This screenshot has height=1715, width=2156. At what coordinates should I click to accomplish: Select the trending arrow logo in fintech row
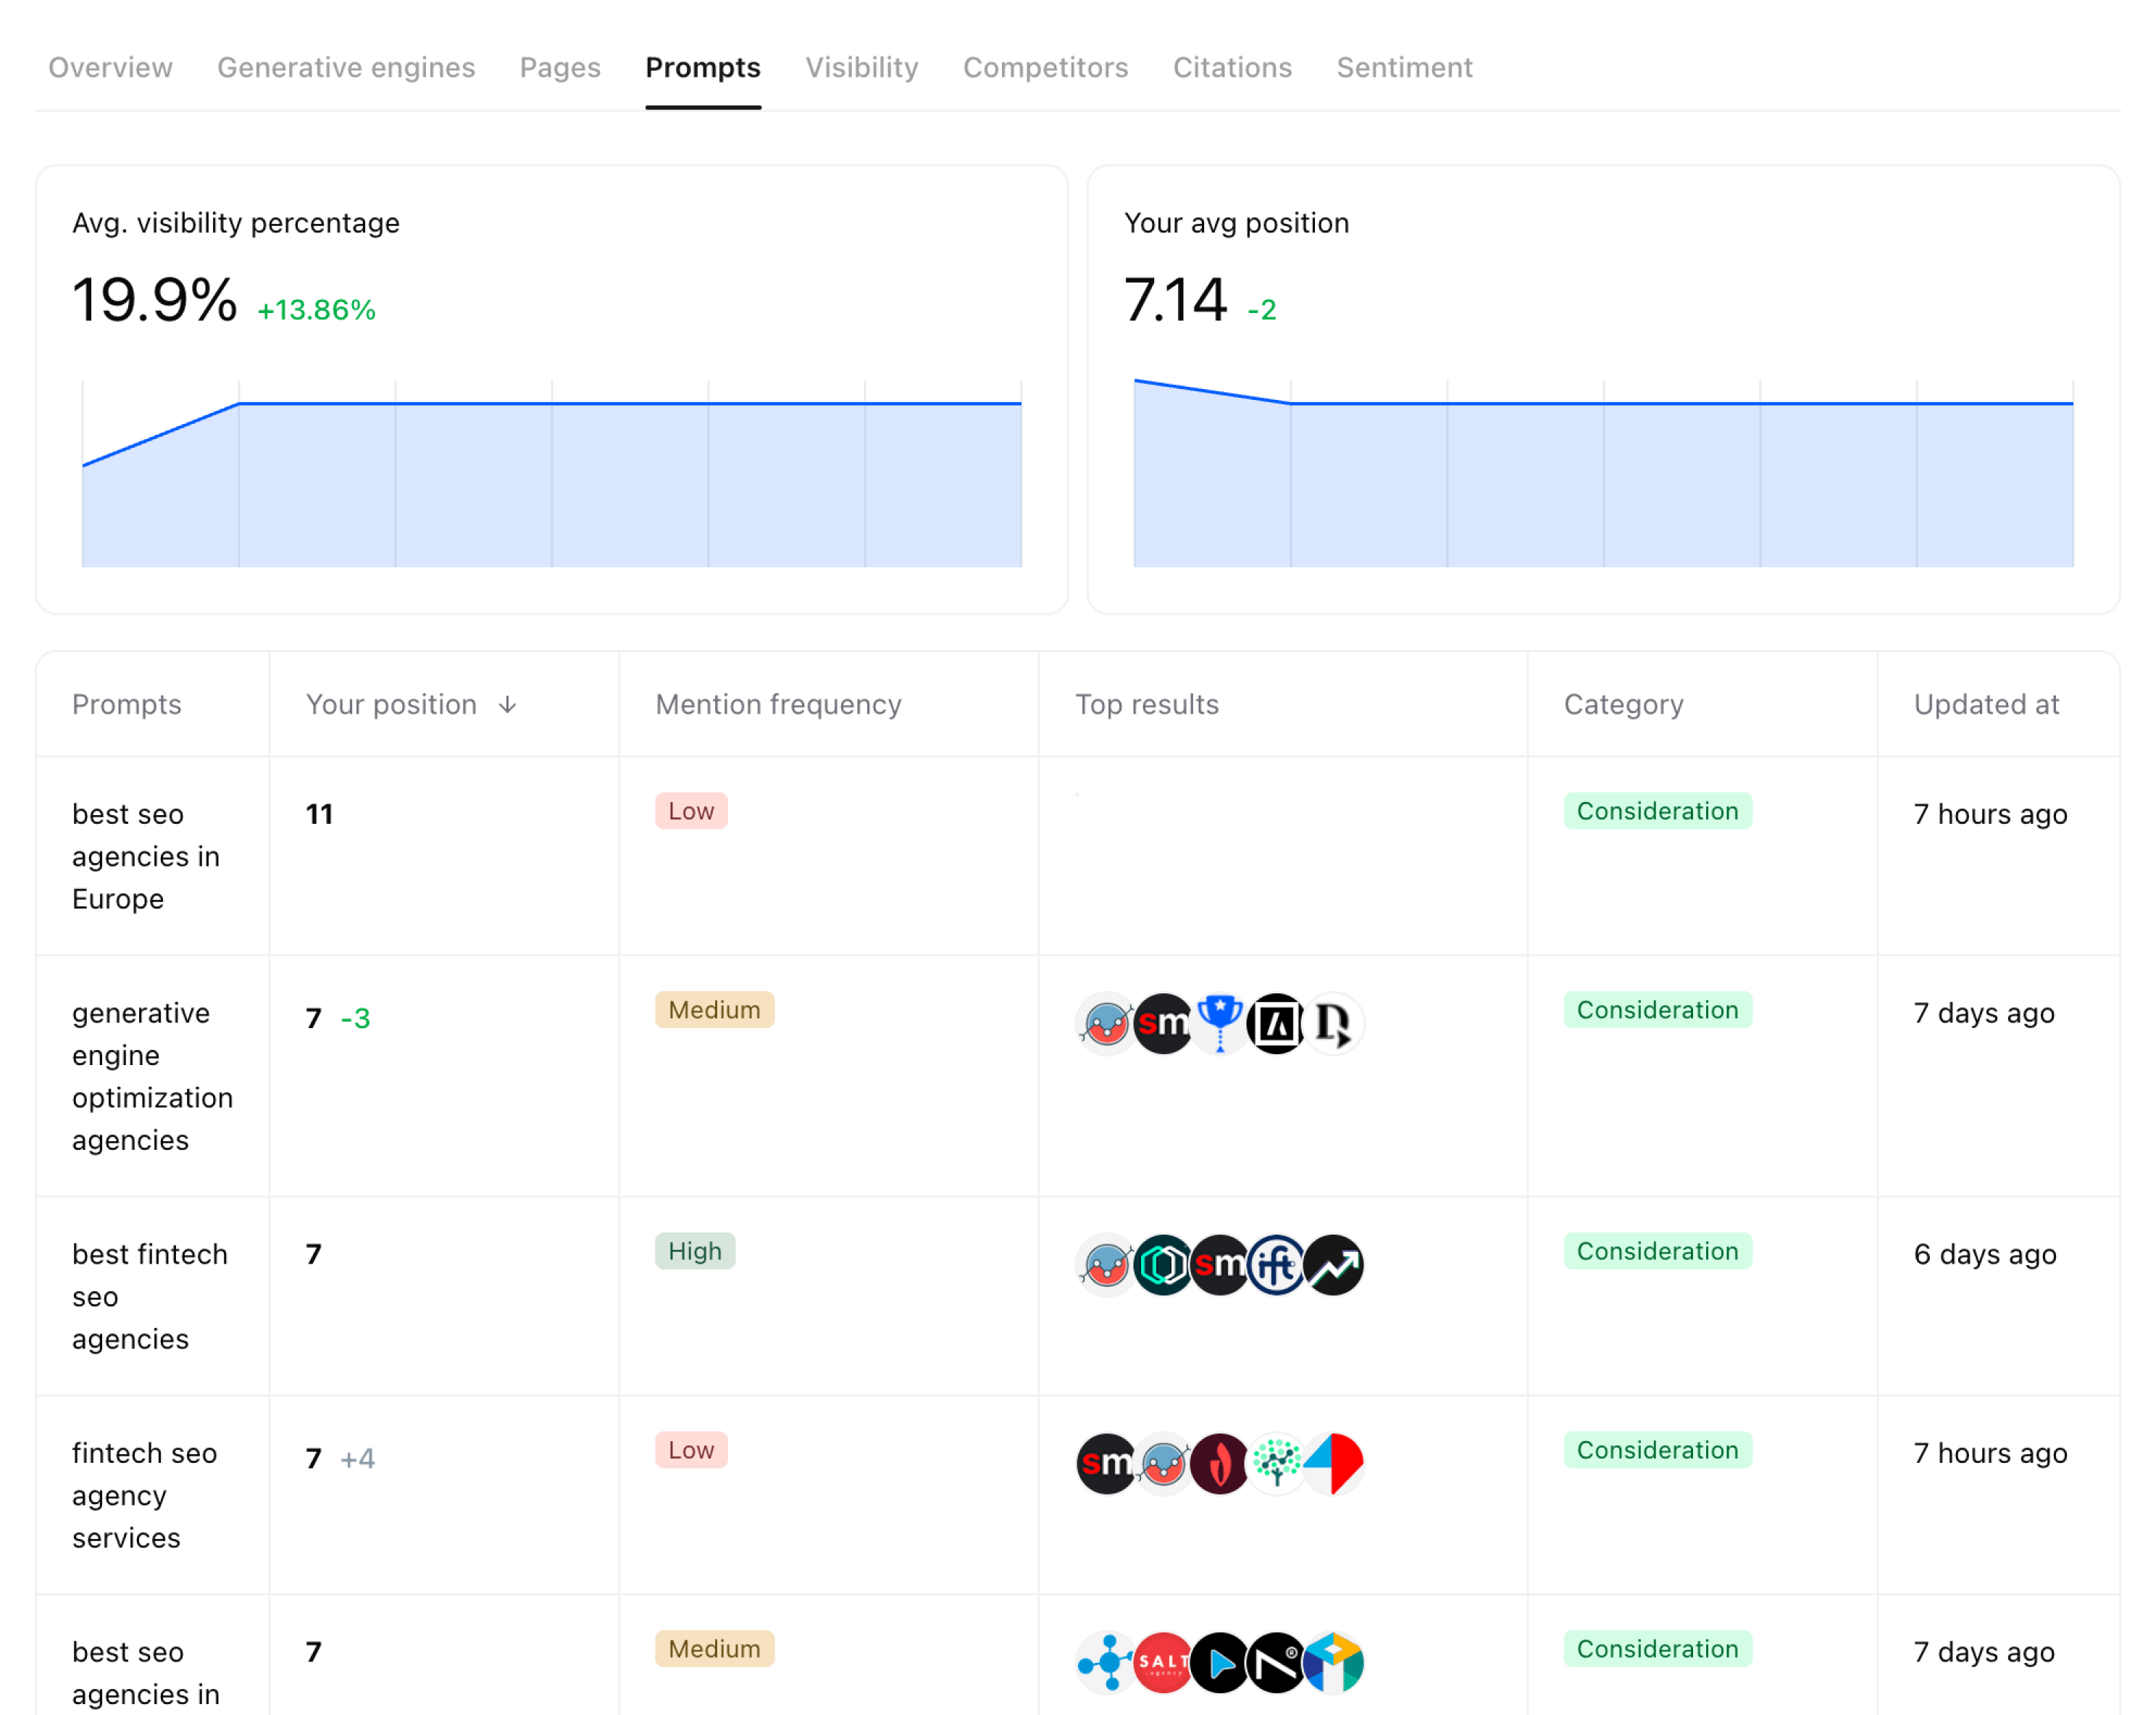pos(1334,1265)
